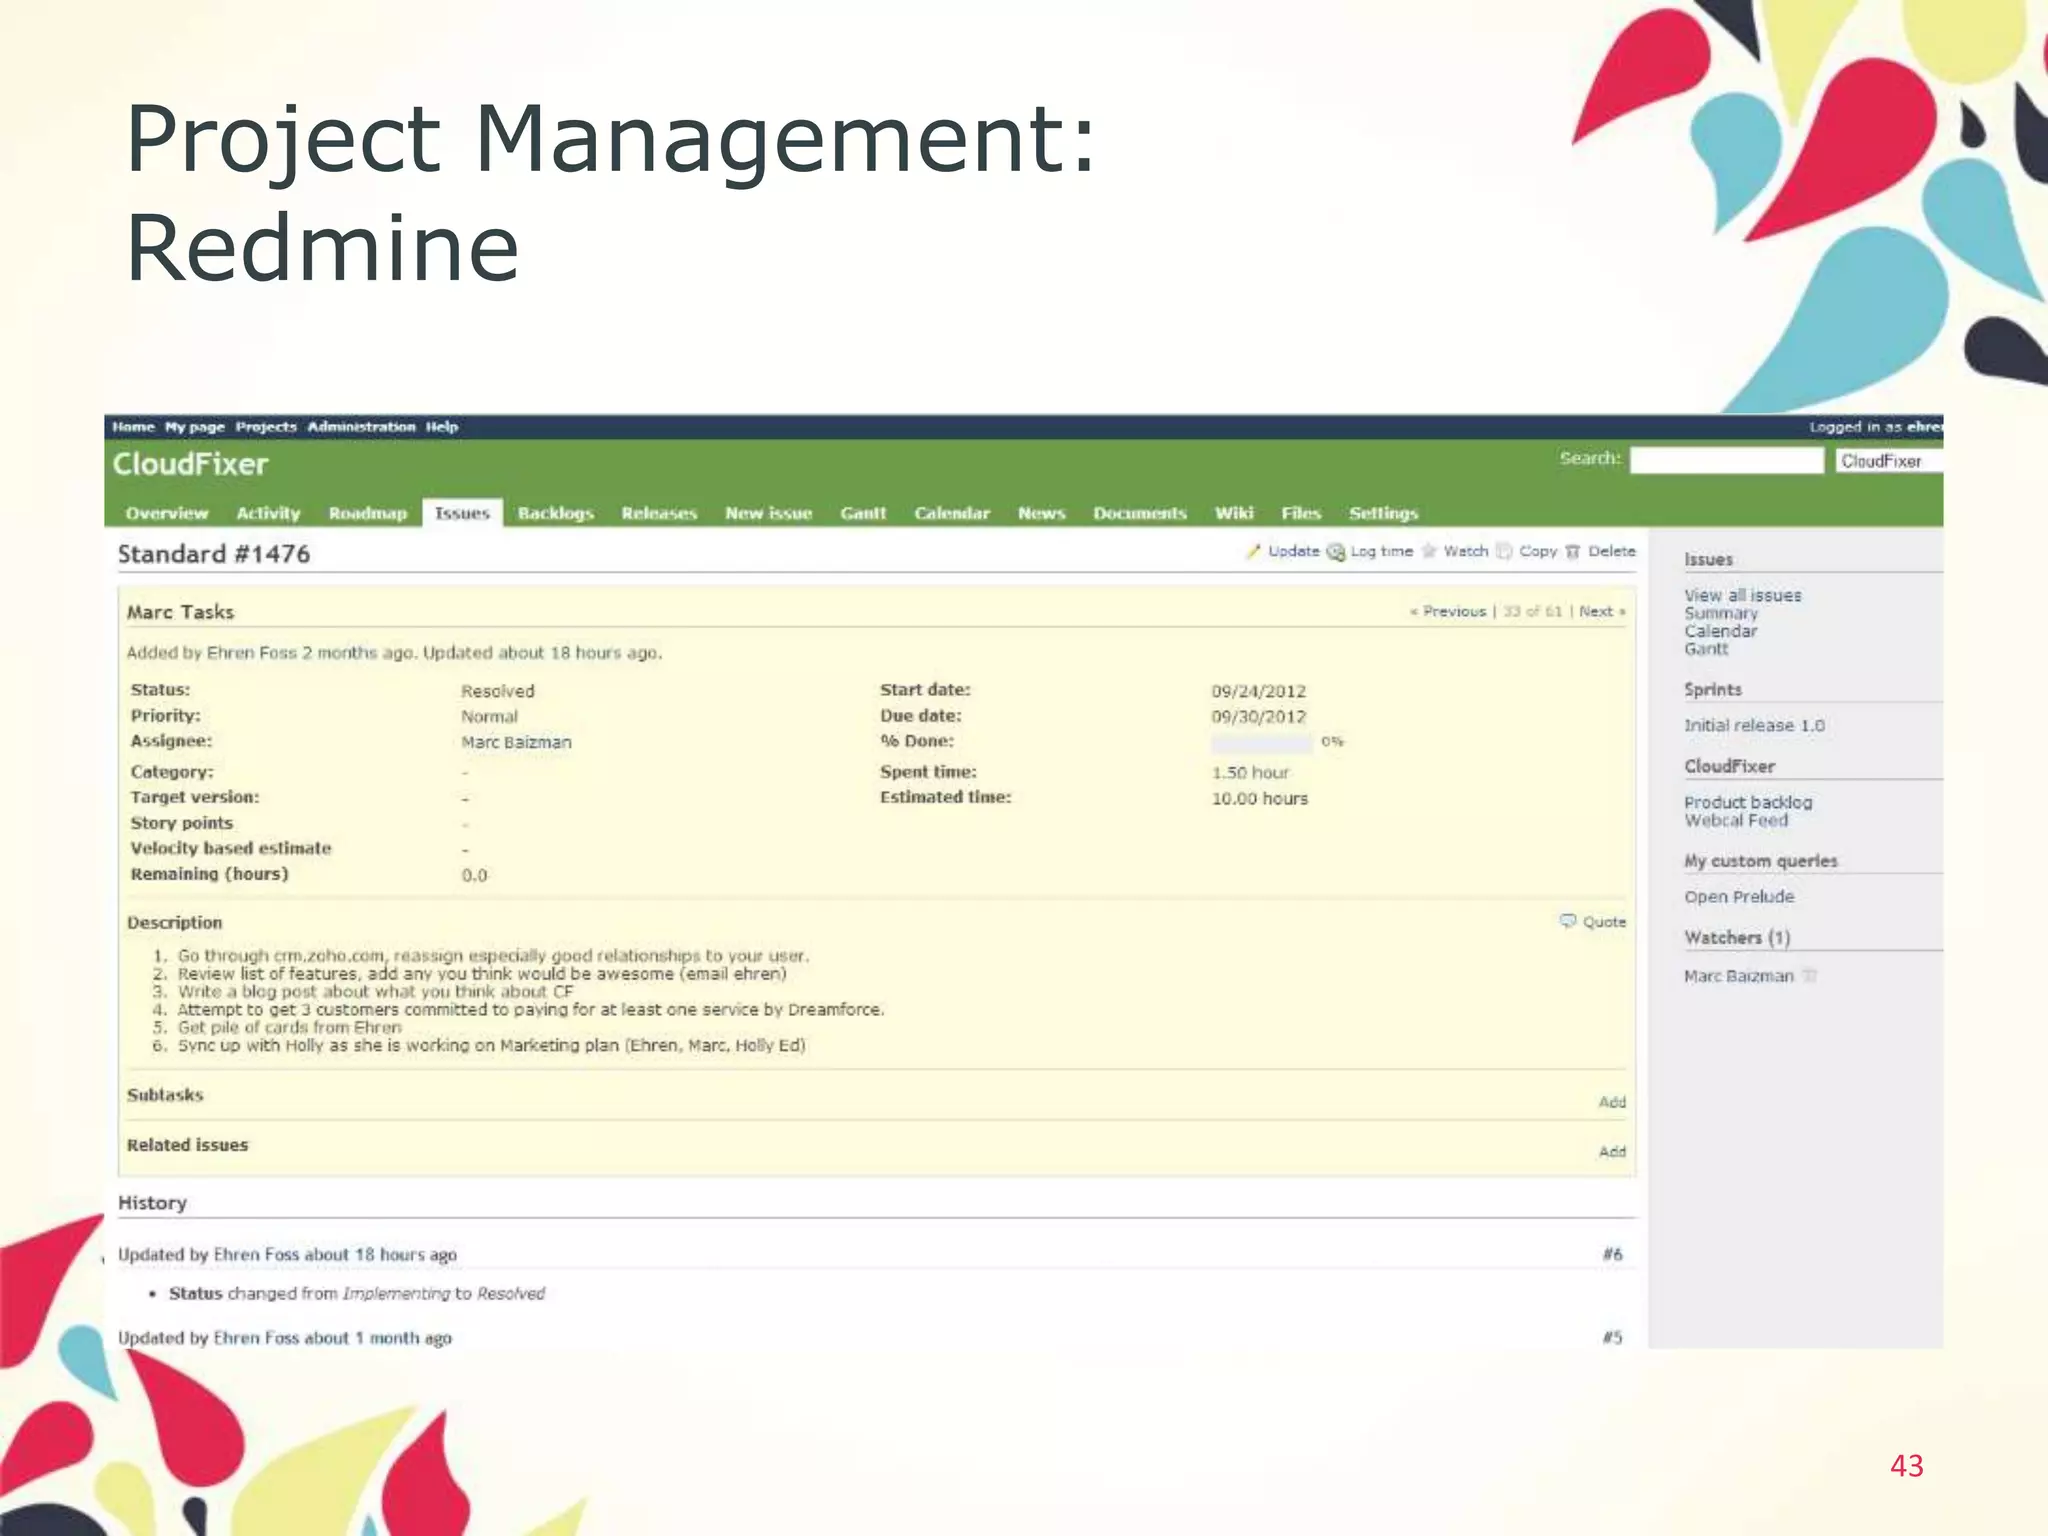
Task: Add a subtask via Add link
Action: (1612, 1102)
